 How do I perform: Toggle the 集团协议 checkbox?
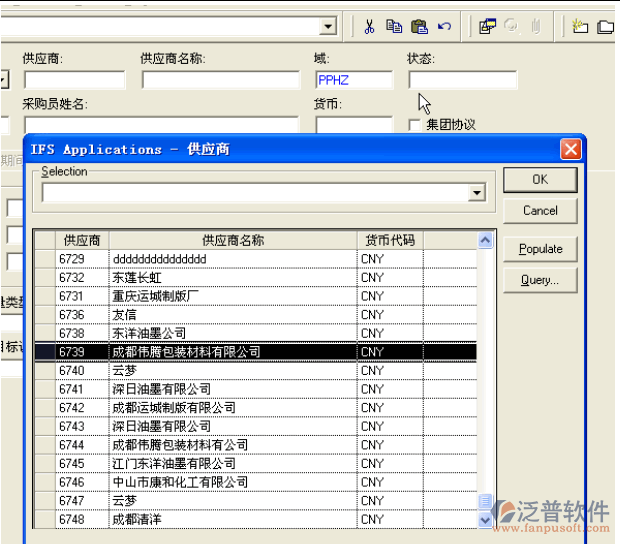pyautogui.click(x=414, y=125)
